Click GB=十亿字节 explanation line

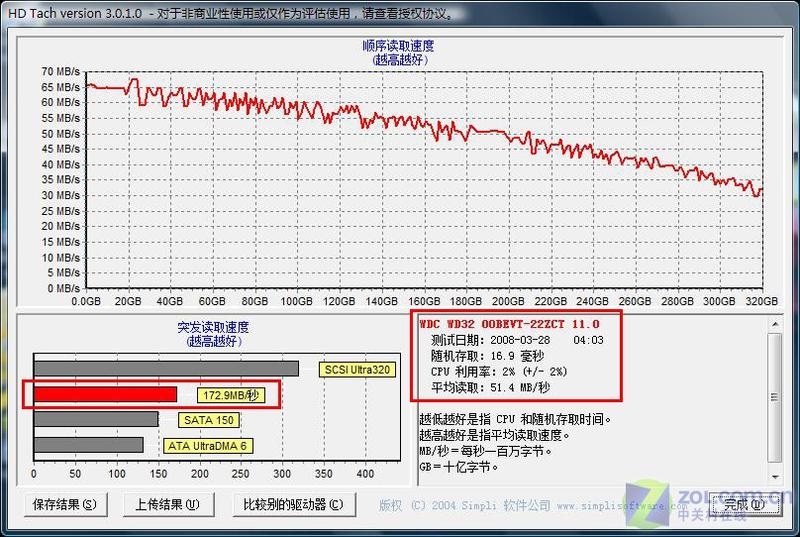click(459, 467)
